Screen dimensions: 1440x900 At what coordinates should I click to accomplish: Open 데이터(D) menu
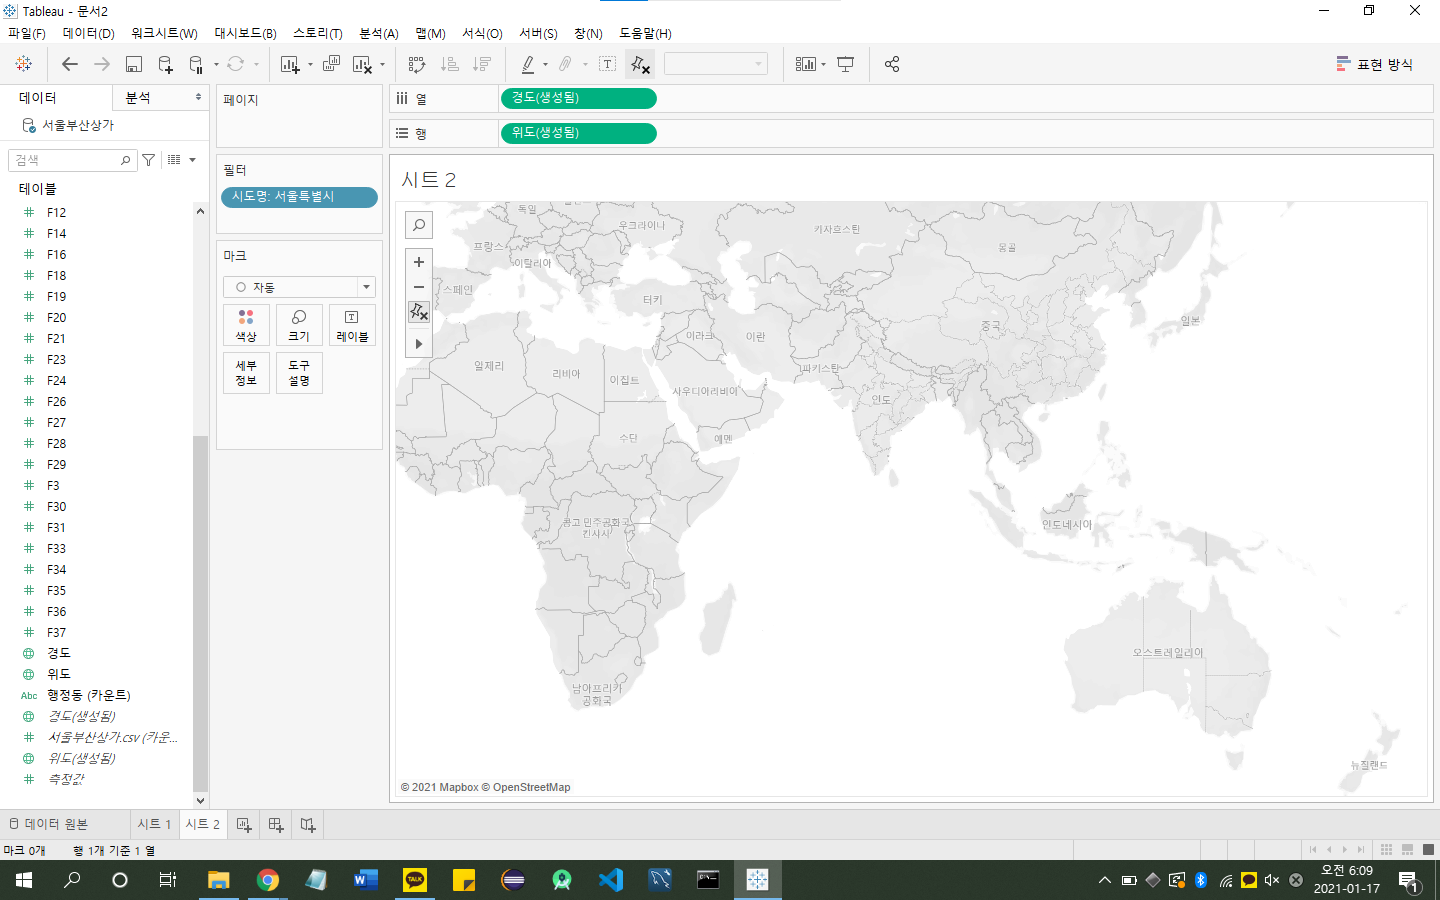click(x=89, y=33)
